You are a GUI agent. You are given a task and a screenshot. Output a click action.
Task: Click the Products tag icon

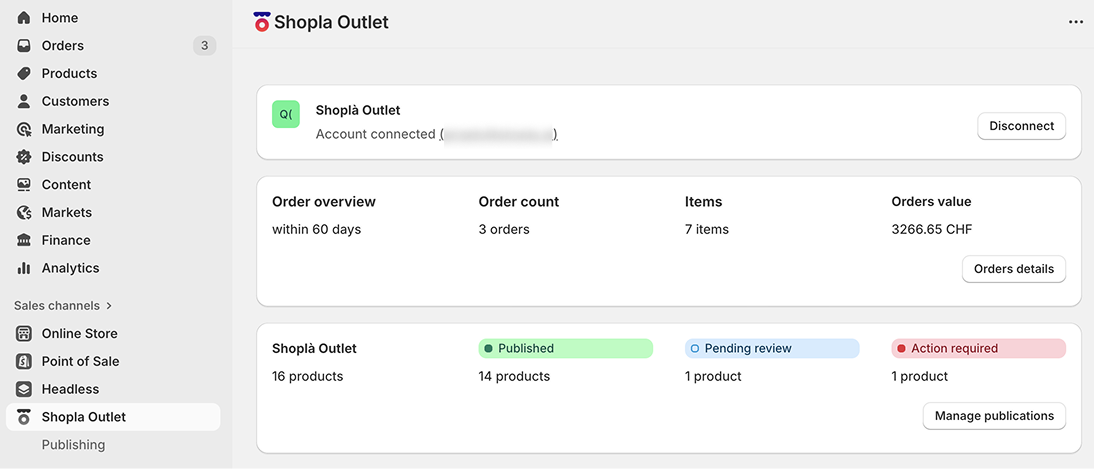point(24,74)
